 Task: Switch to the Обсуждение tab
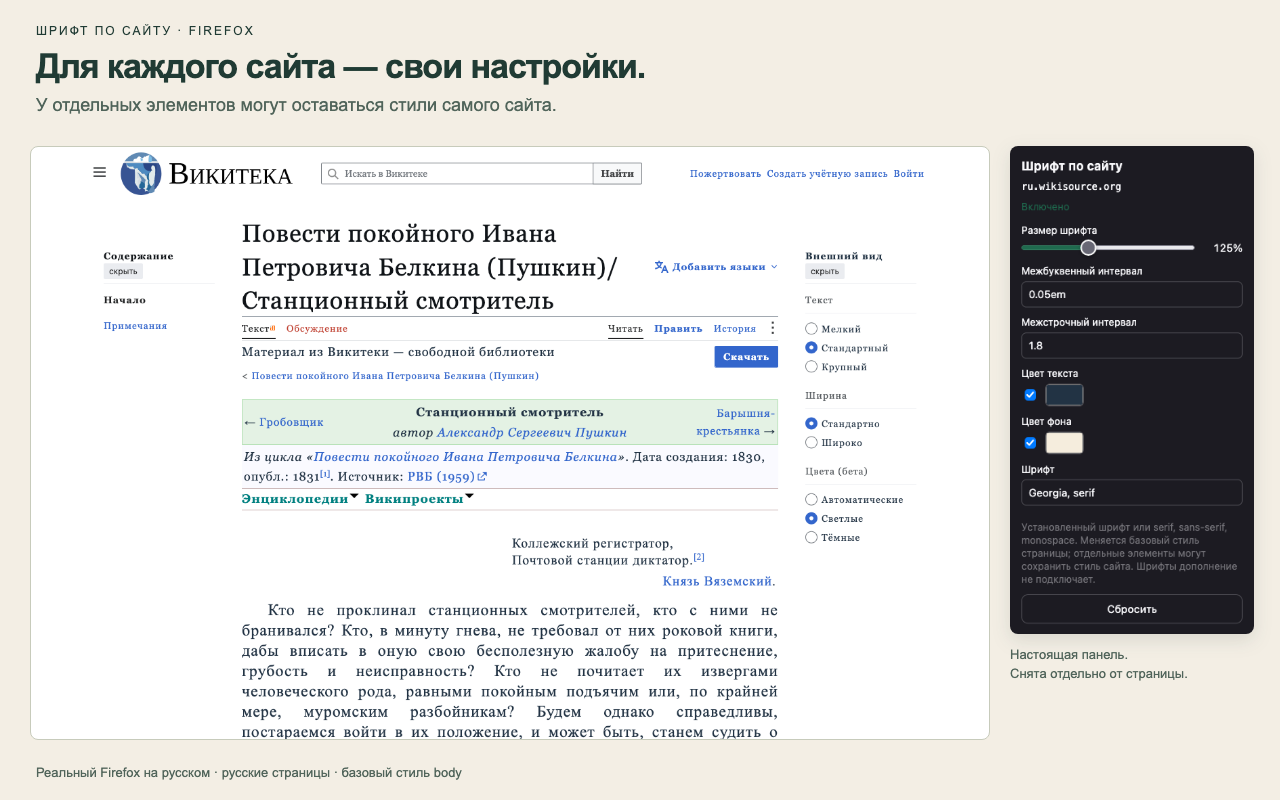317,328
